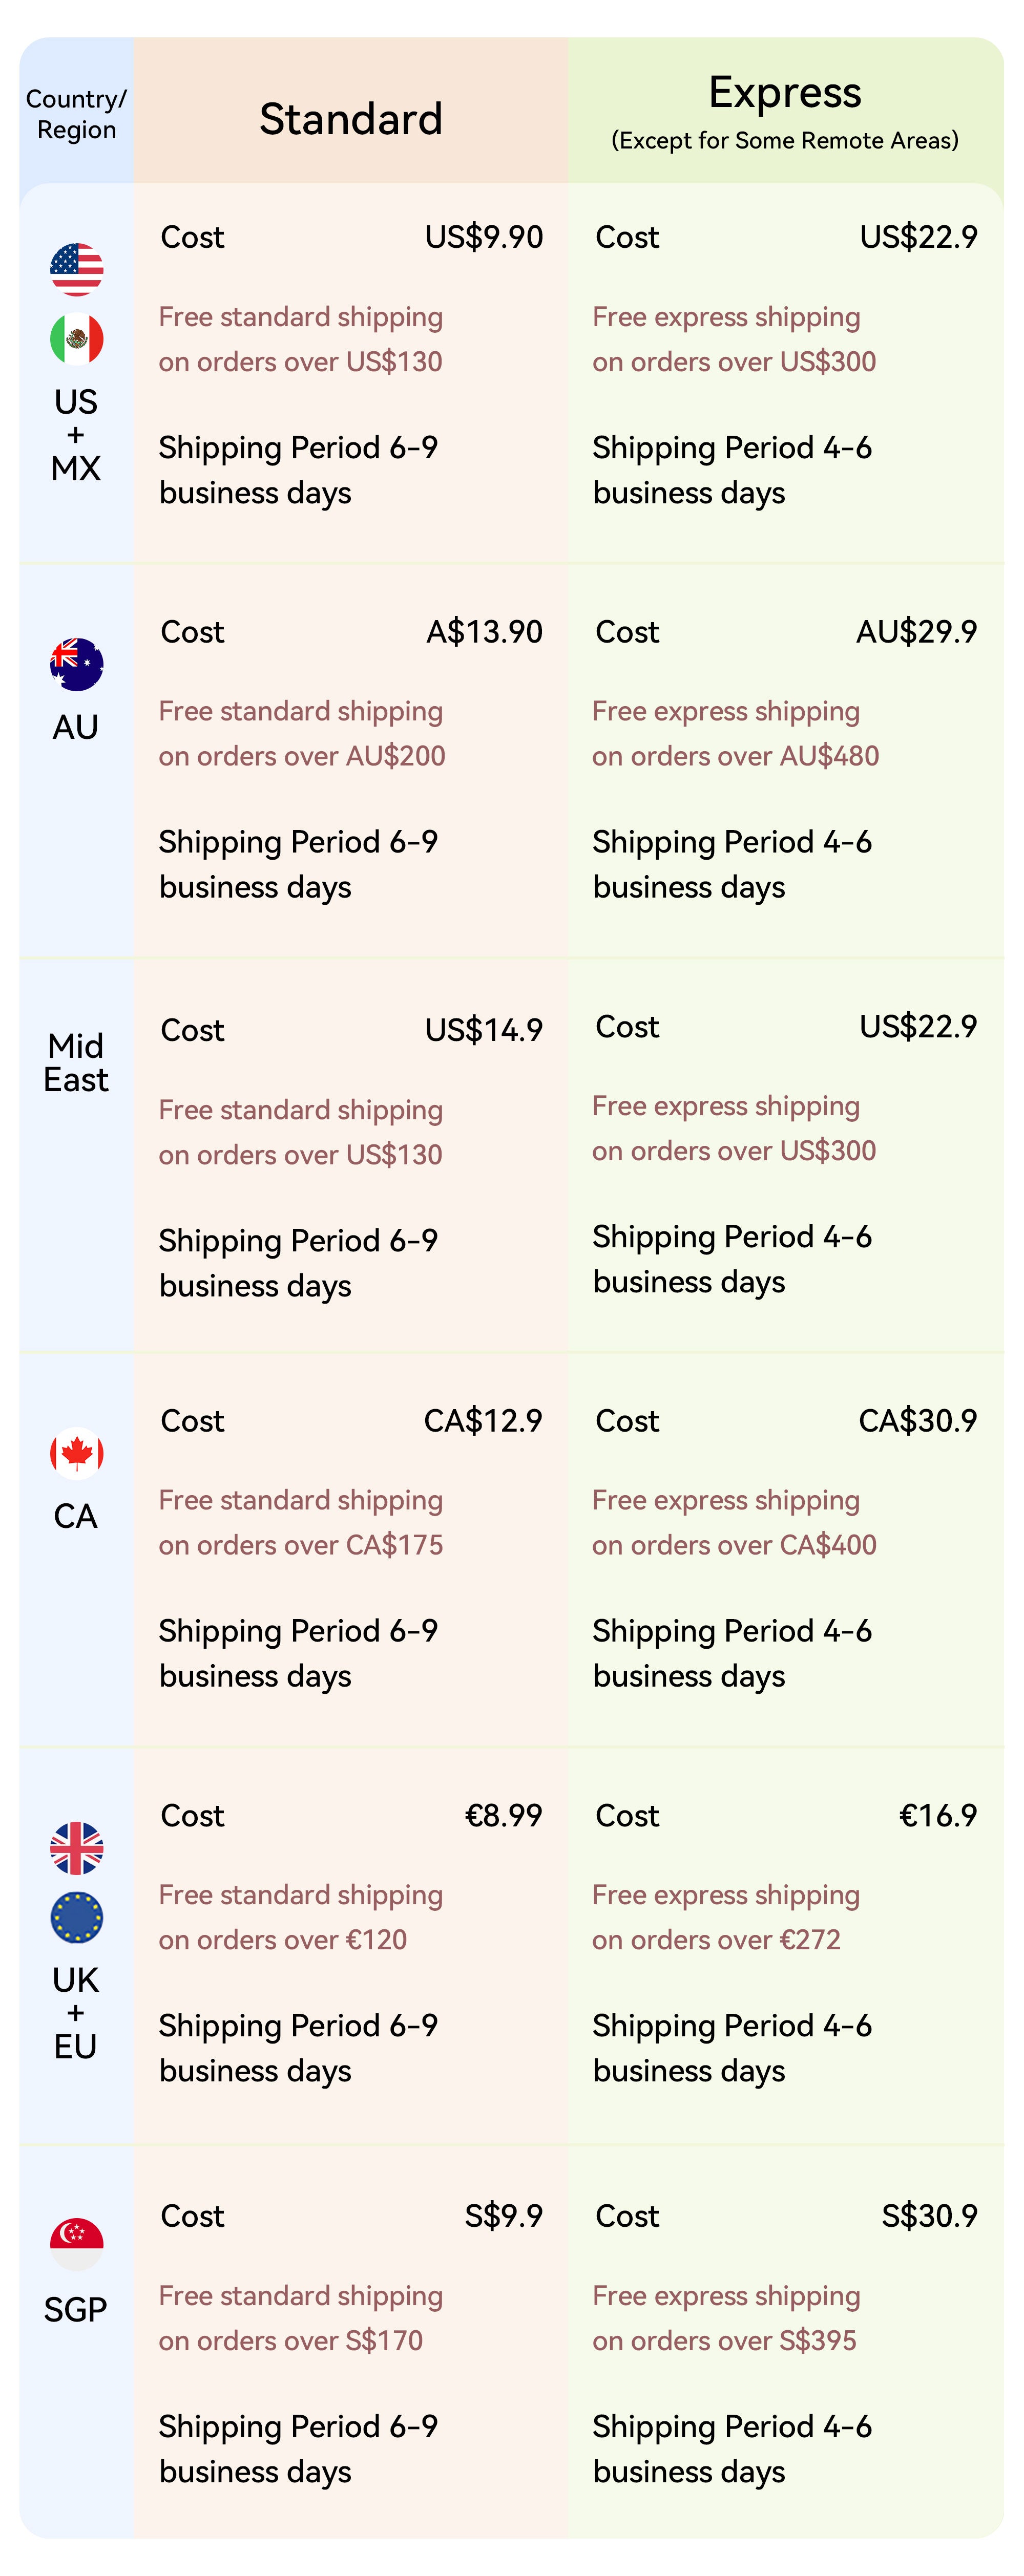Select the Standard column header
1024x2576 pixels.
click(350, 119)
